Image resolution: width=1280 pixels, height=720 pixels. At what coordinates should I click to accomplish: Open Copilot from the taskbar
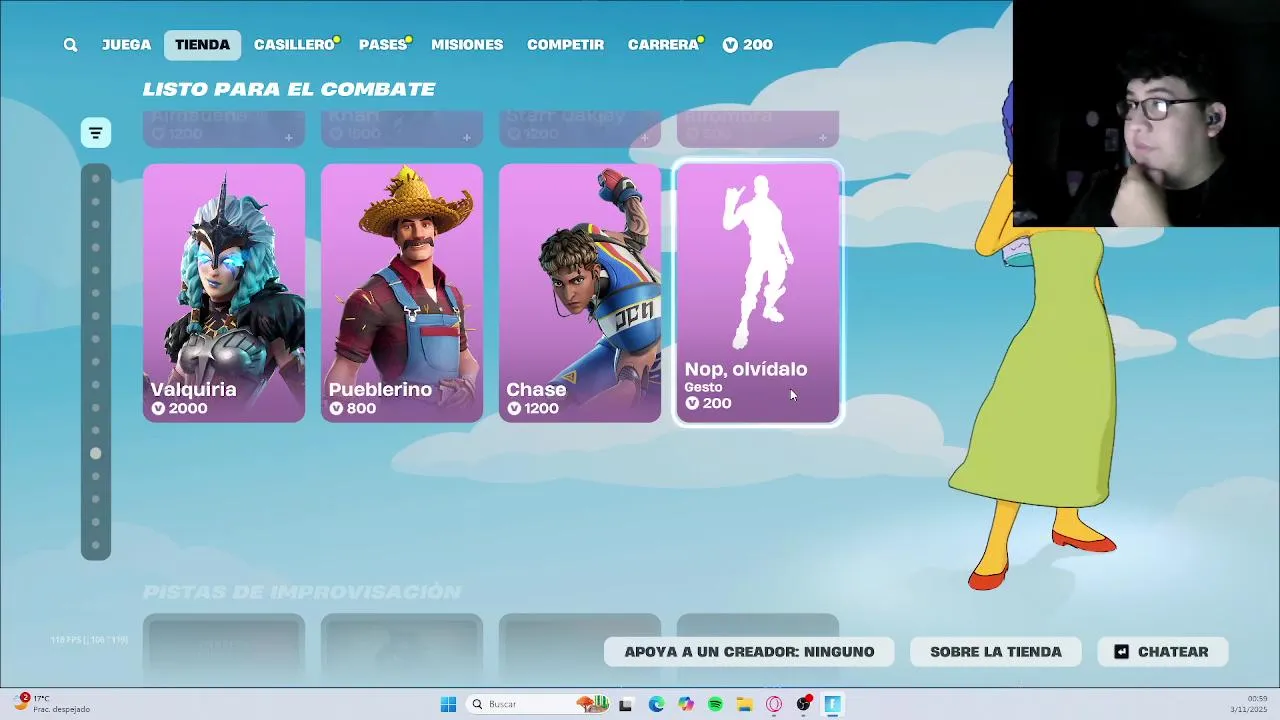tap(685, 704)
